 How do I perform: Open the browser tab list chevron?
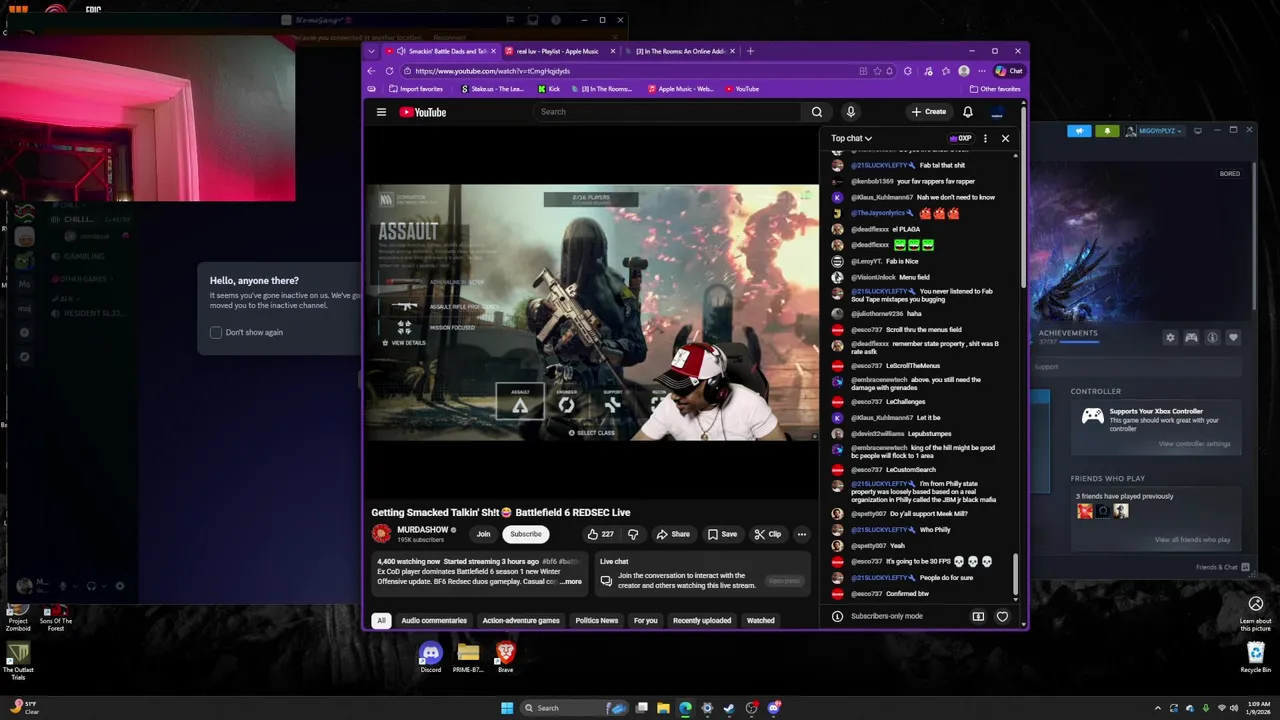[x=371, y=51]
